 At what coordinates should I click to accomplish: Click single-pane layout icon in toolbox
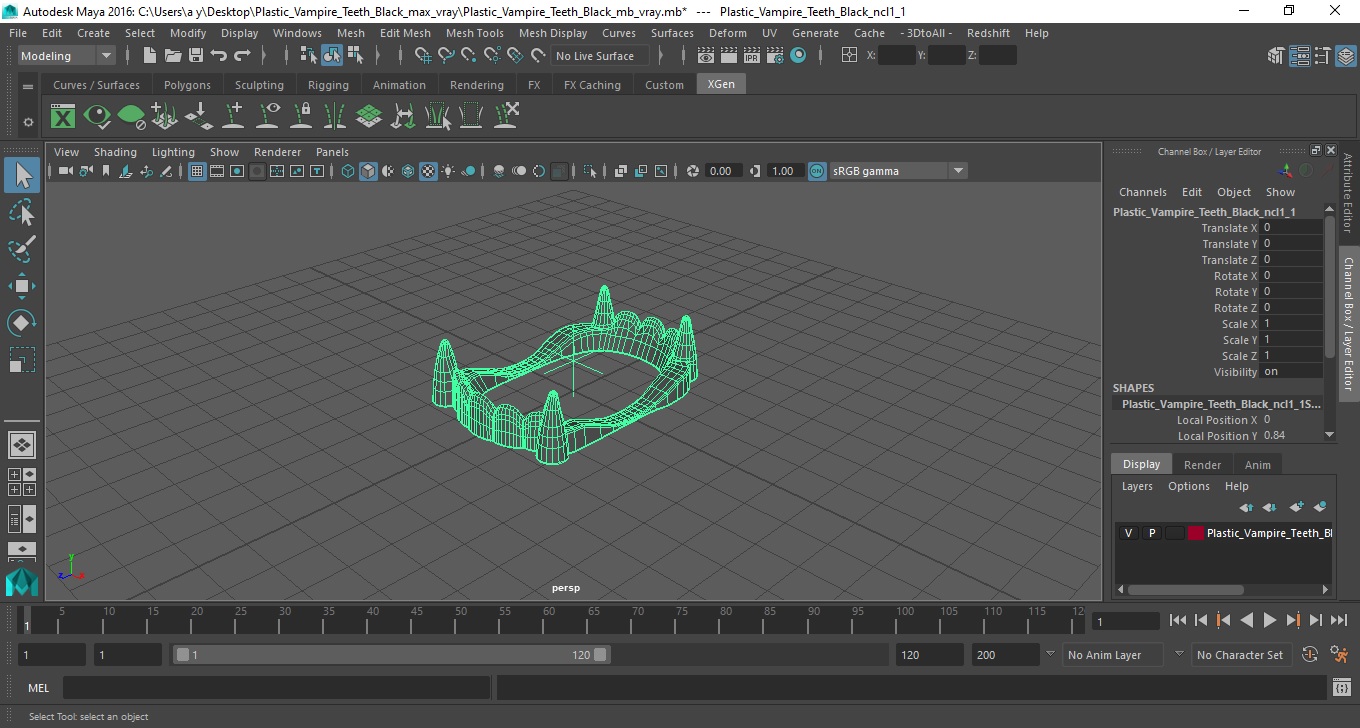22,445
